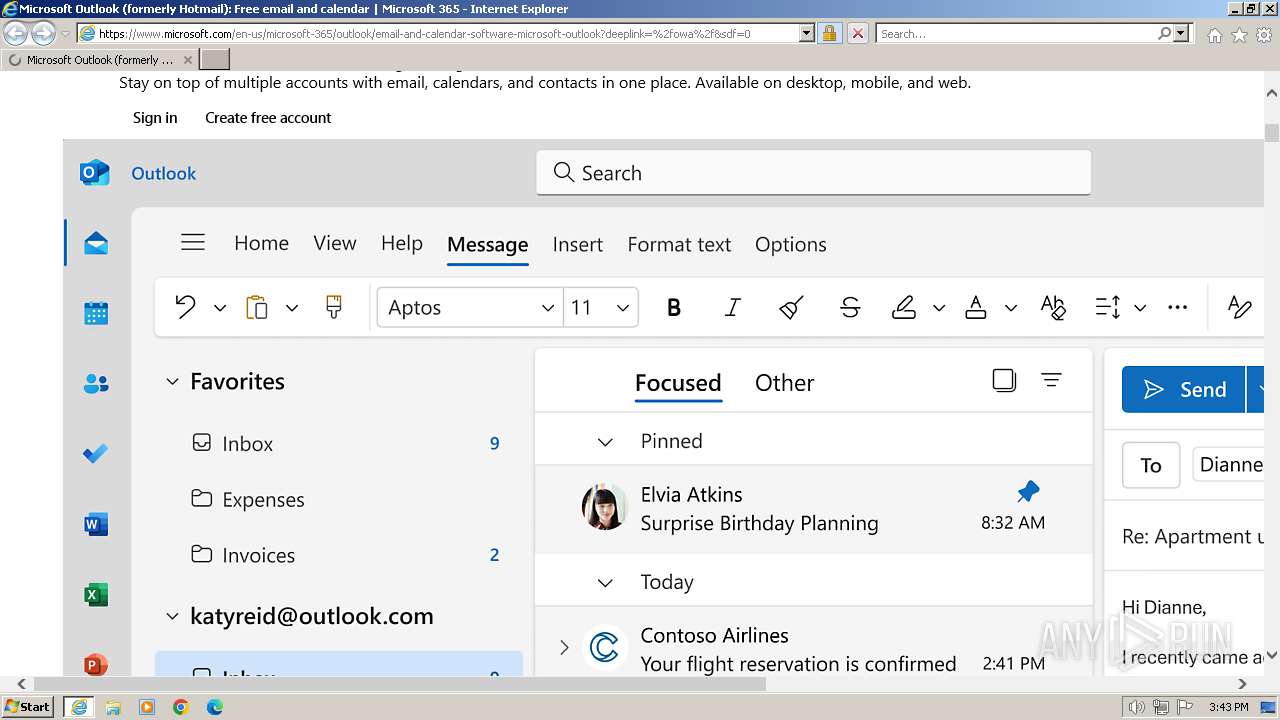The image size is (1280, 720).
Task: Open more formatting options ellipsis
Action: [1178, 307]
